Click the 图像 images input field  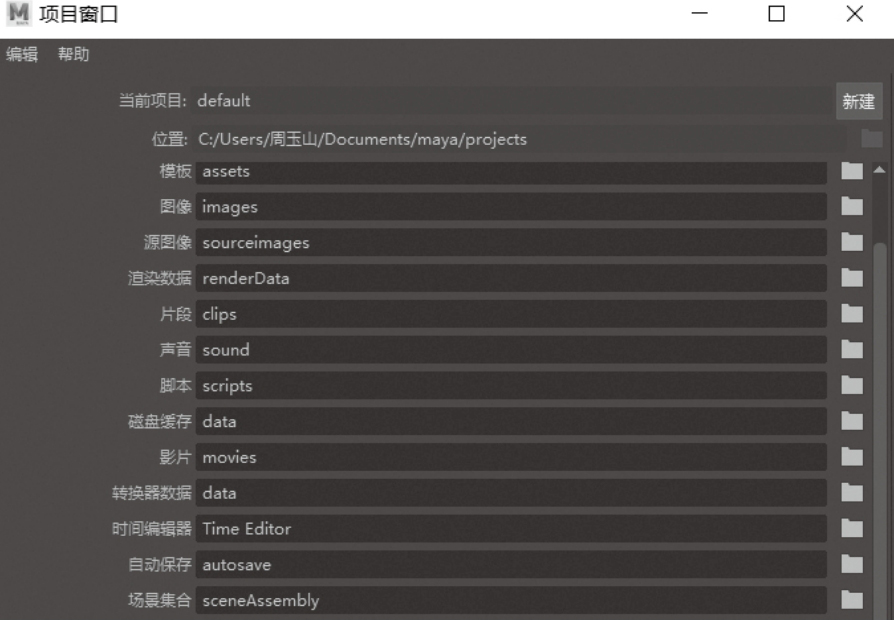[511, 206]
